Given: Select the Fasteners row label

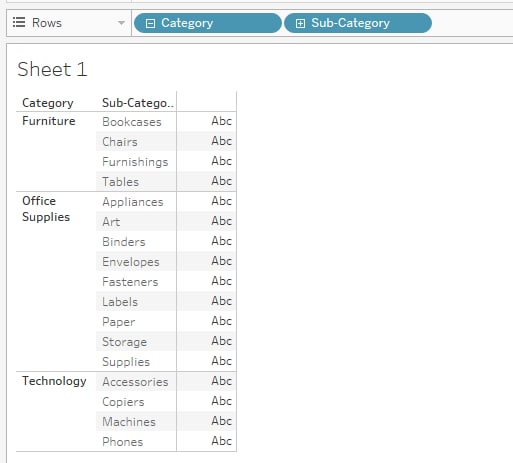Looking at the screenshot, I should click(x=130, y=282).
